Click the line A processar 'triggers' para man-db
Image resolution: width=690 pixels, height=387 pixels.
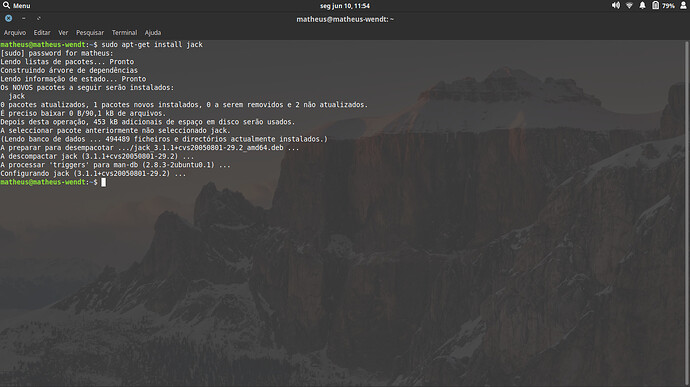tap(115, 165)
